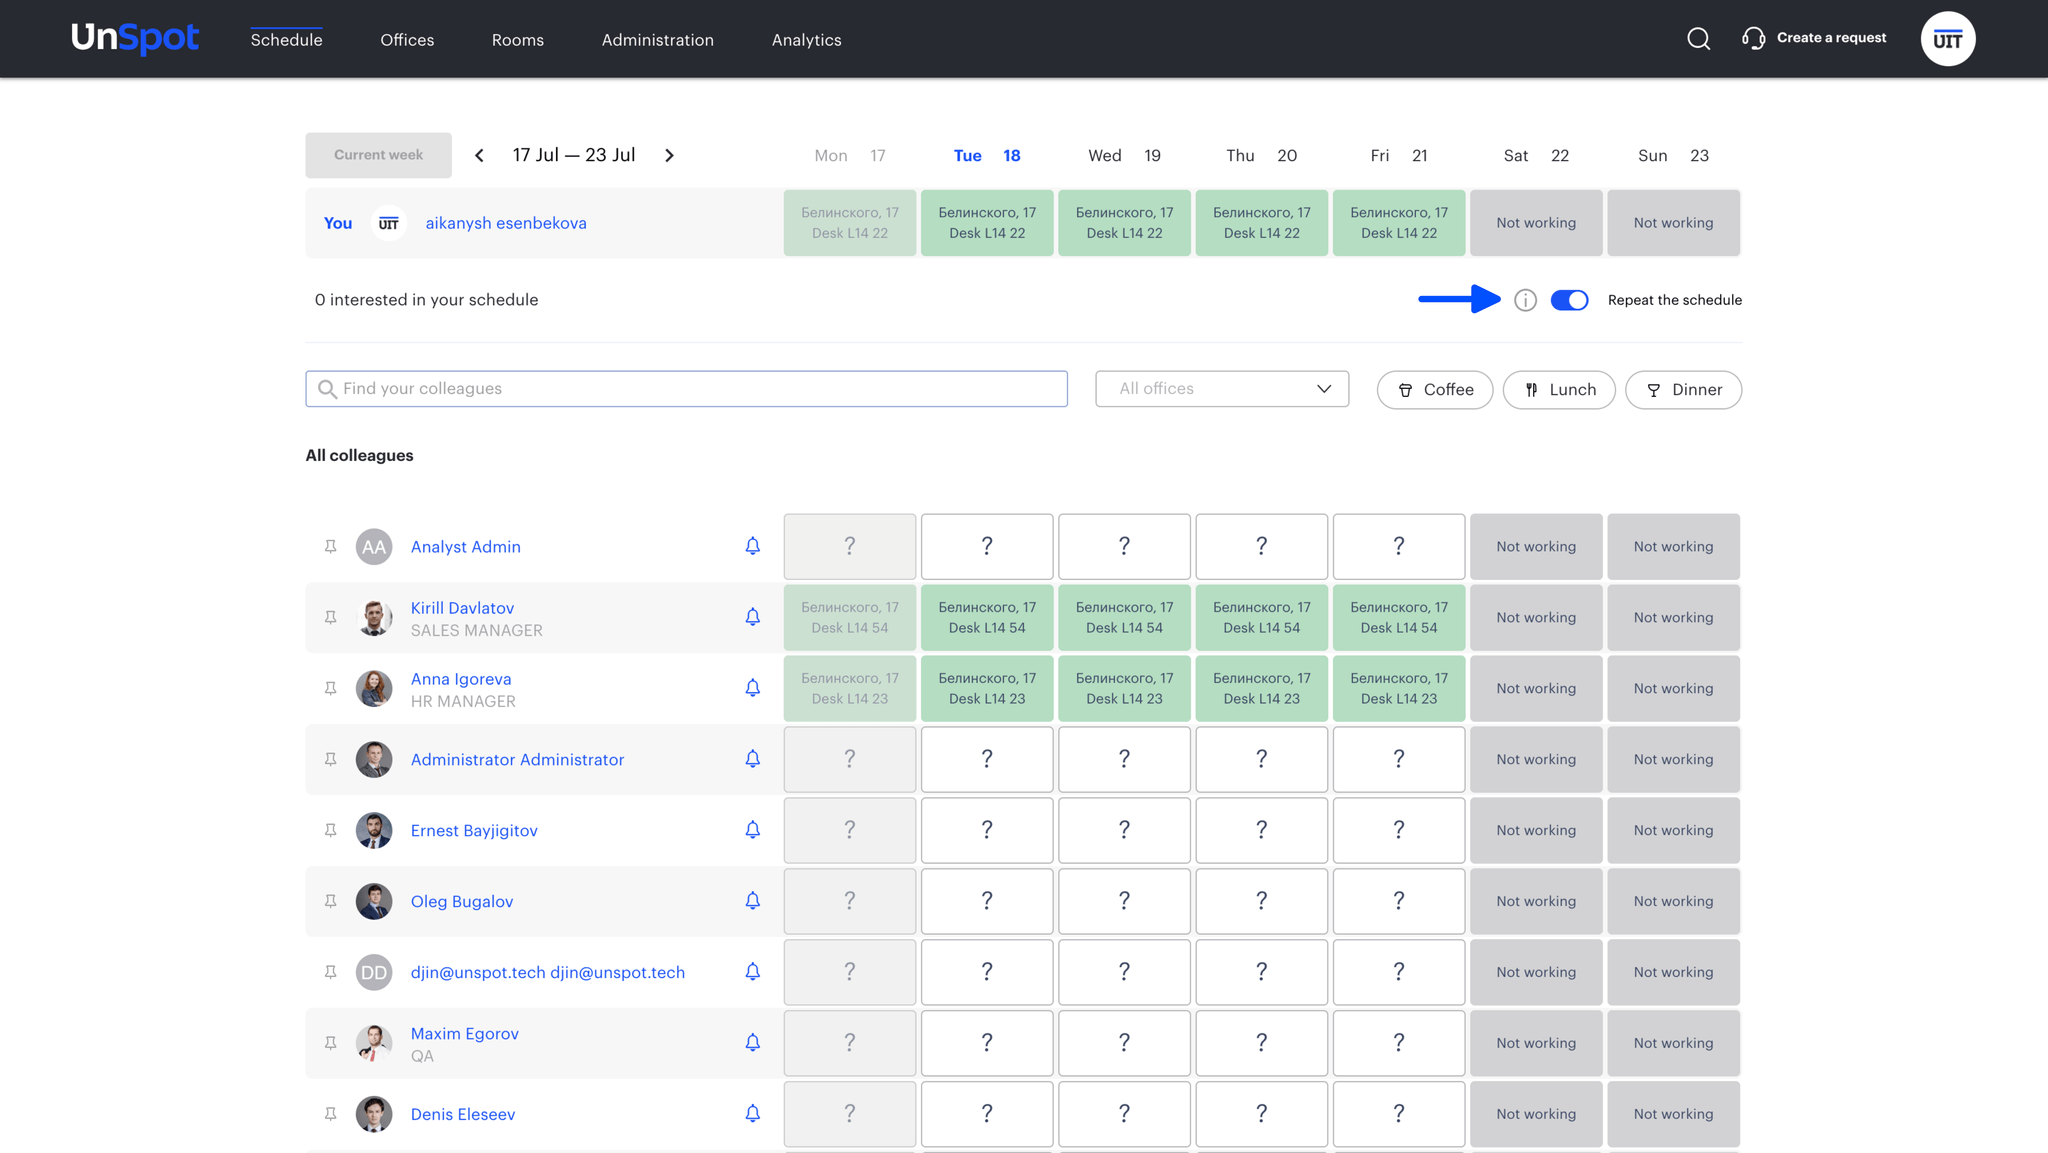Pin Oleg Bugalov to top
The width and height of the screenshot is (2048, 1153).
pos(330,901)
